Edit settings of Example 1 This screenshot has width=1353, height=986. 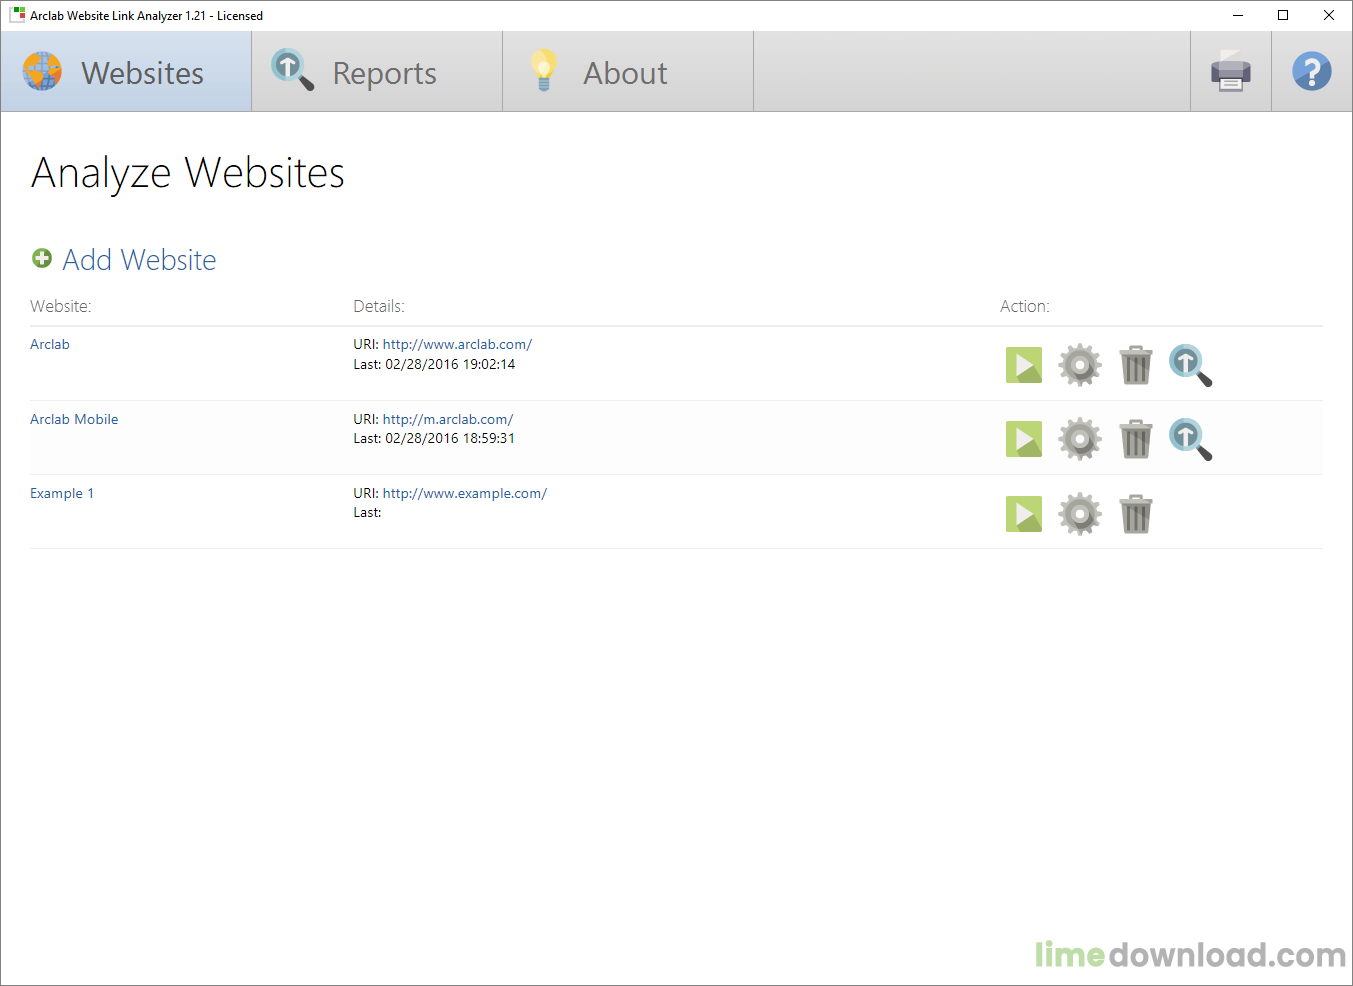(x=1079, y=513)
